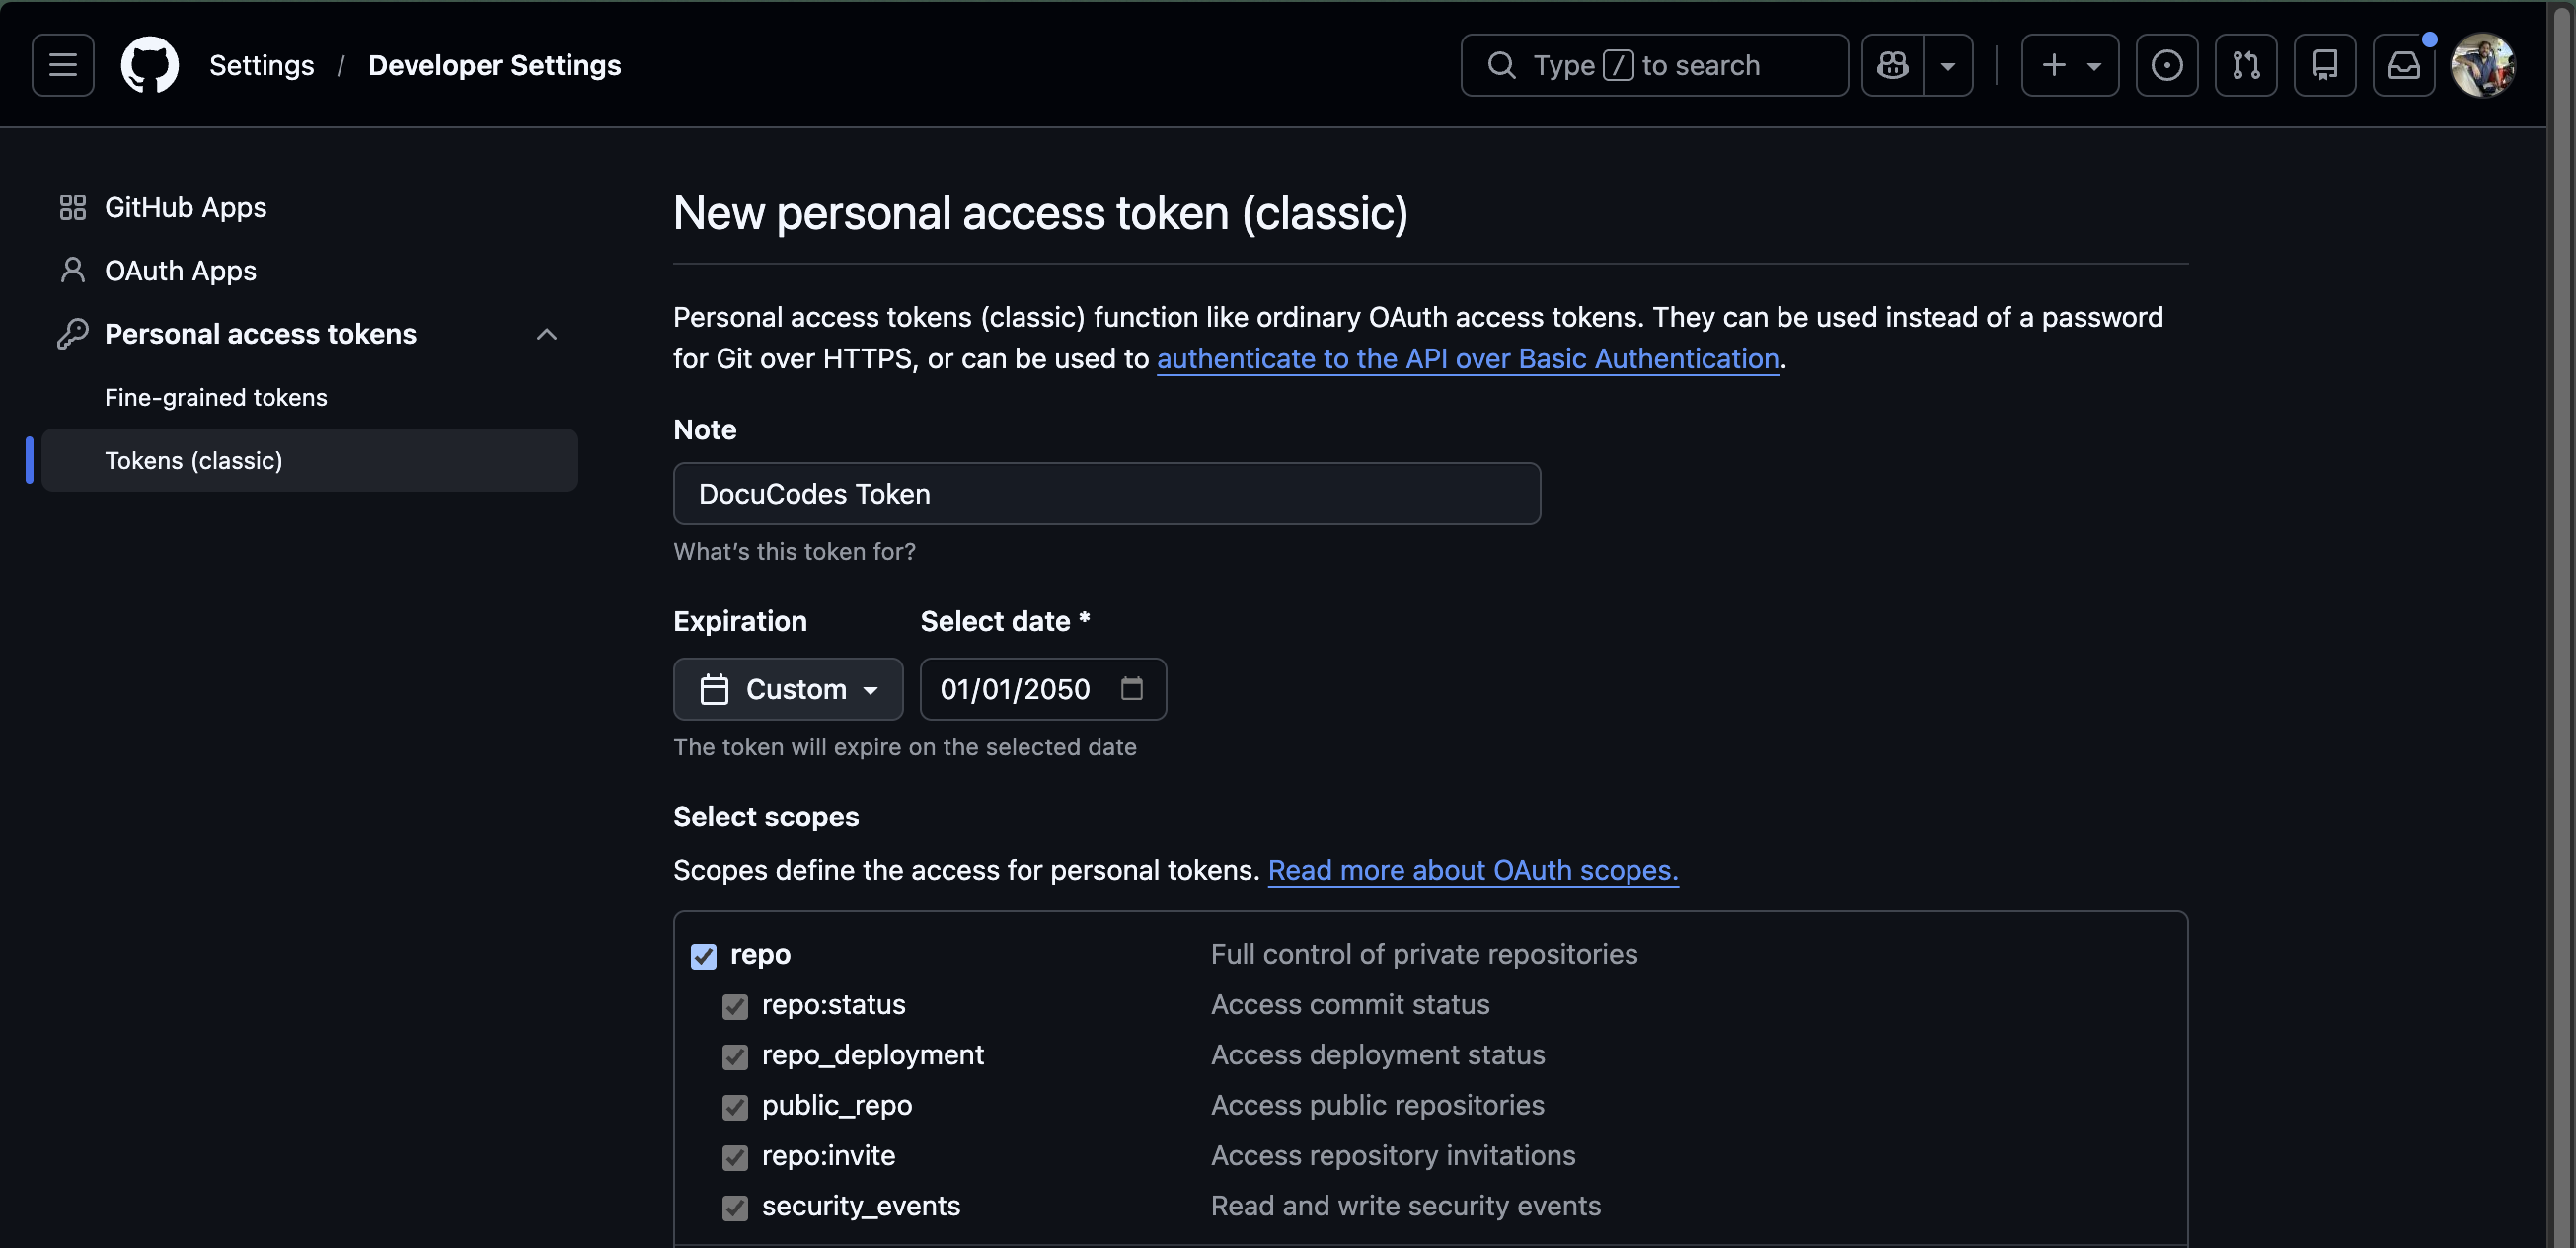Uncheck the repo scope checkbox
This screenshot has height=1248, width=2576.
point(703,956)
